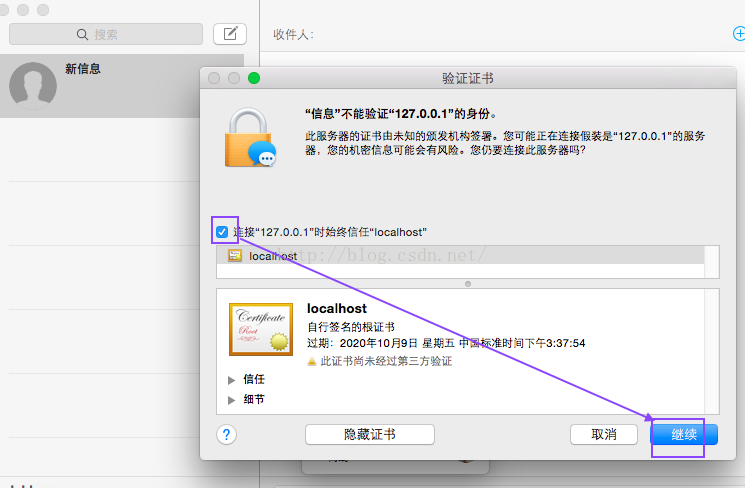Click the 隐藏证书 button
745x488 pixels.
[370, 434]
